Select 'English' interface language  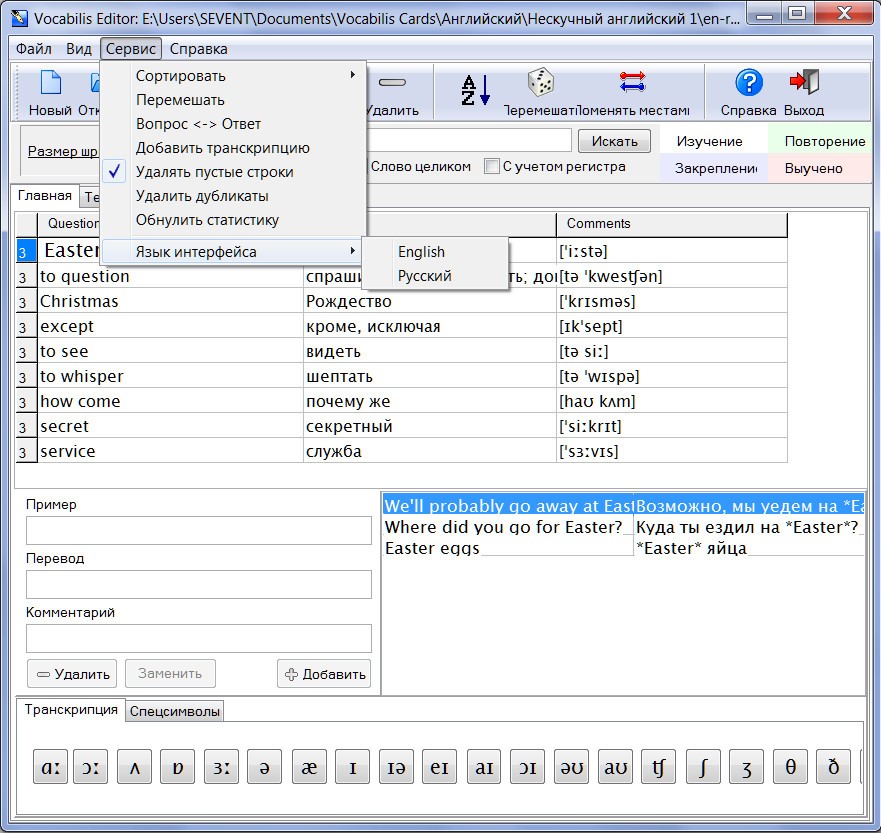(435, 252)
